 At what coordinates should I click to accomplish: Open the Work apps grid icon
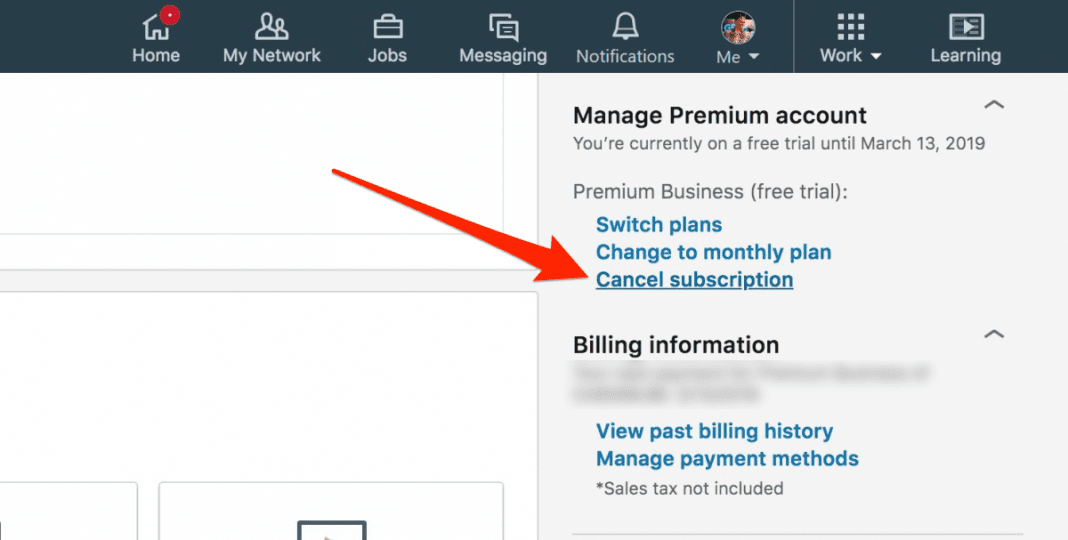(850, 26)
